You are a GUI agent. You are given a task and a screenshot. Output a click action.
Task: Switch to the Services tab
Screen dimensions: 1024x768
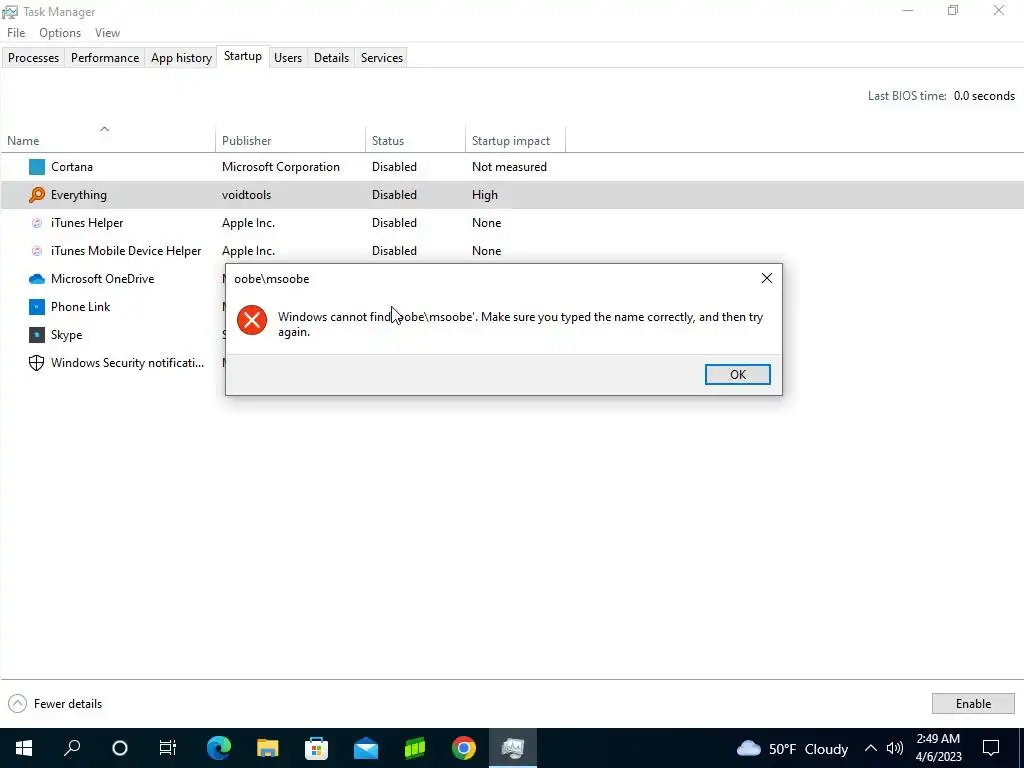(x=381, y=57)
